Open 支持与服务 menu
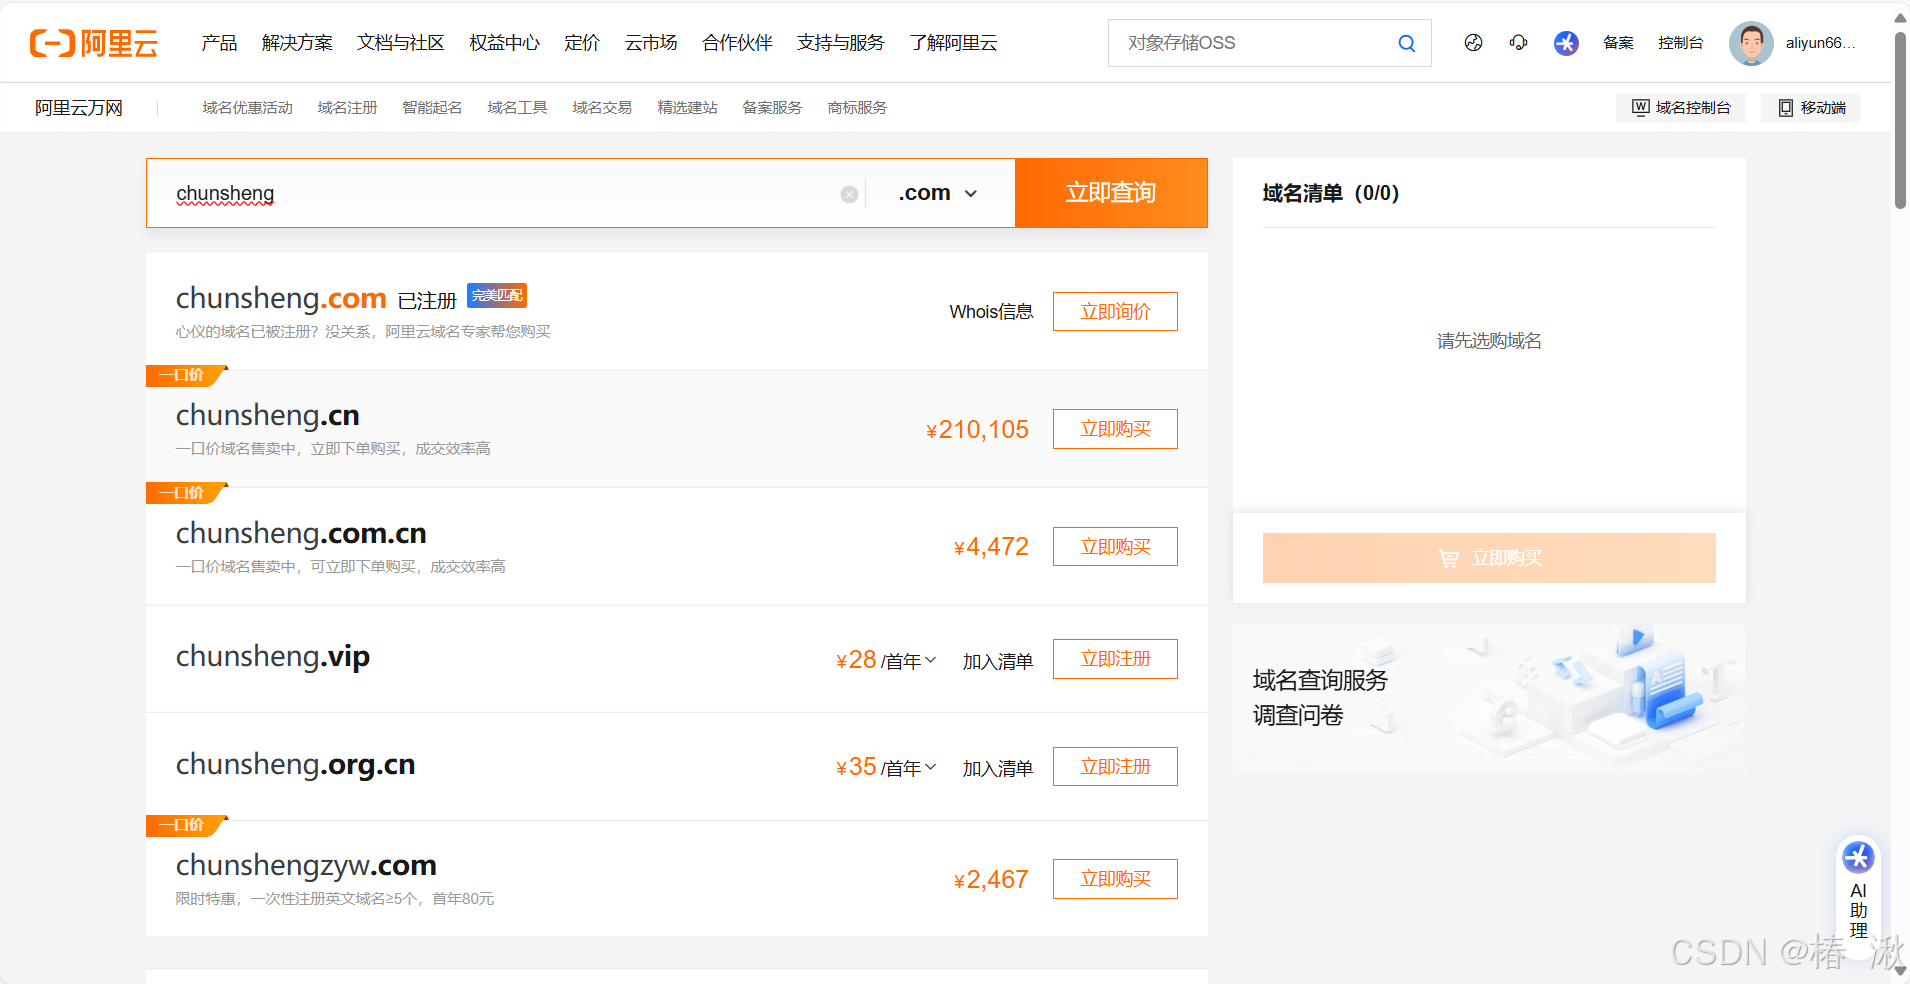Screen dimensions: 1910x984 tap(841, 43)
